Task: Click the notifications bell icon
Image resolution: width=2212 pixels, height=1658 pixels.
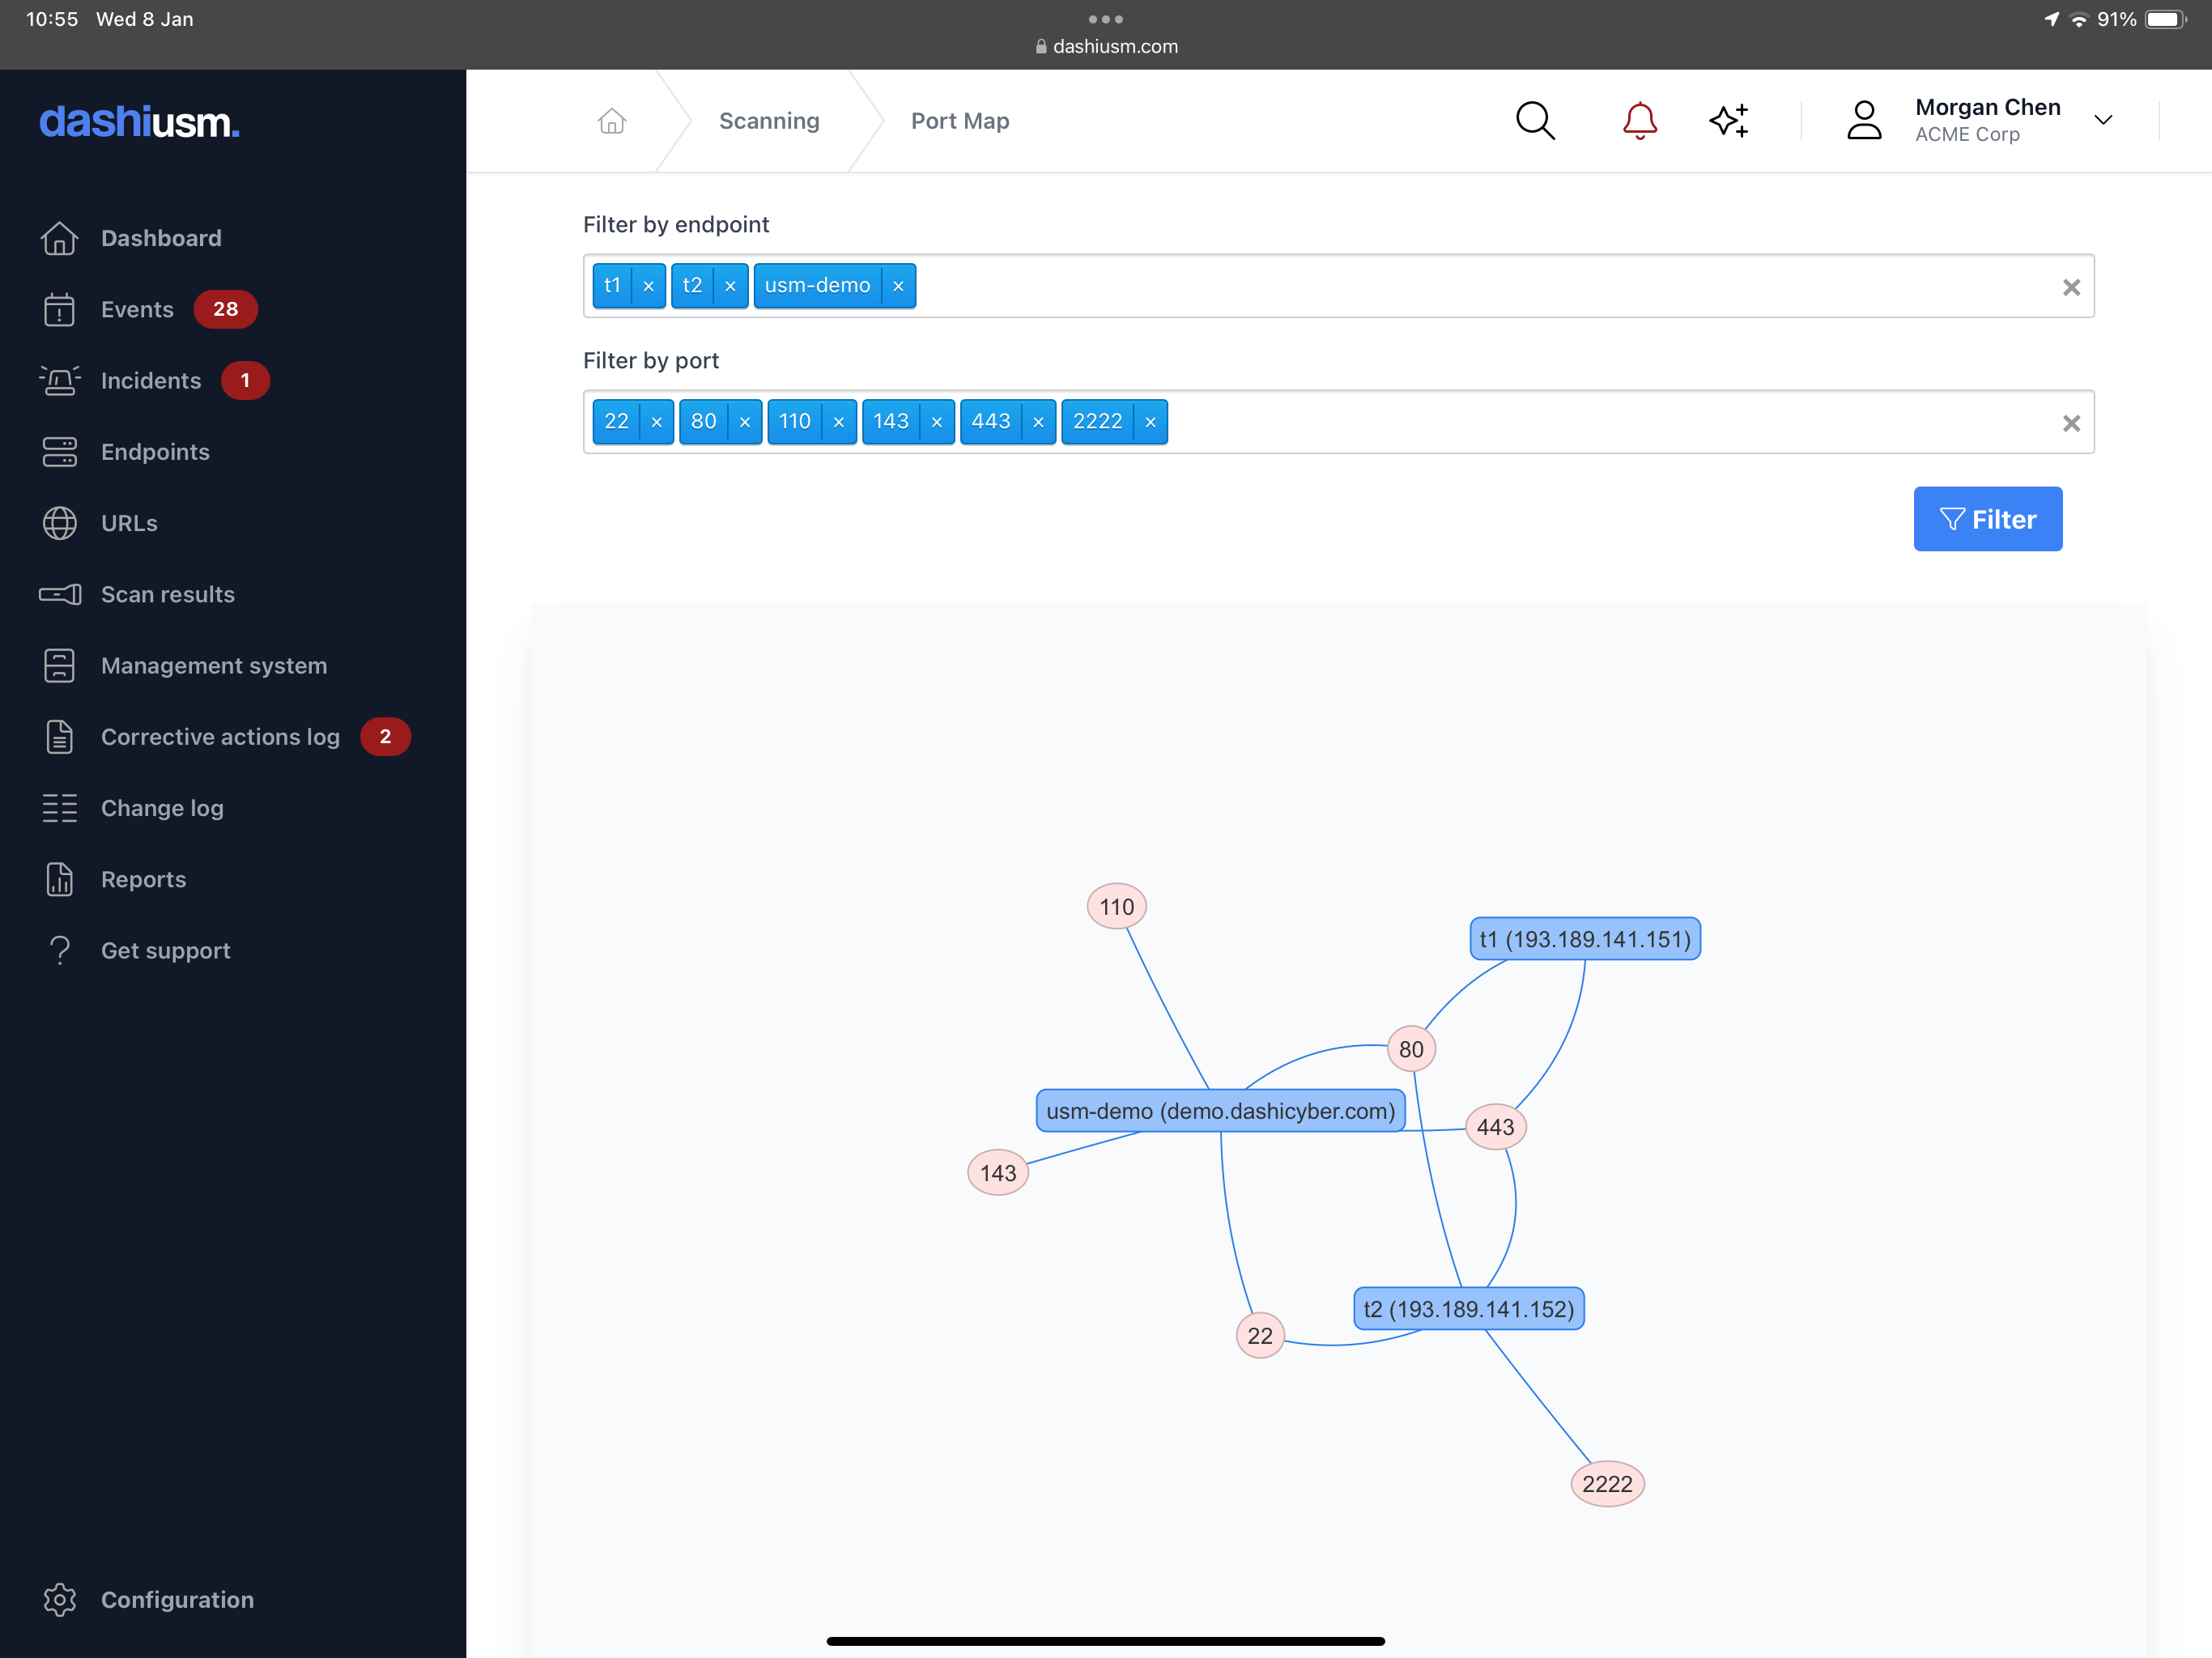Action: pyautogui.click(x=1637, y=120)
